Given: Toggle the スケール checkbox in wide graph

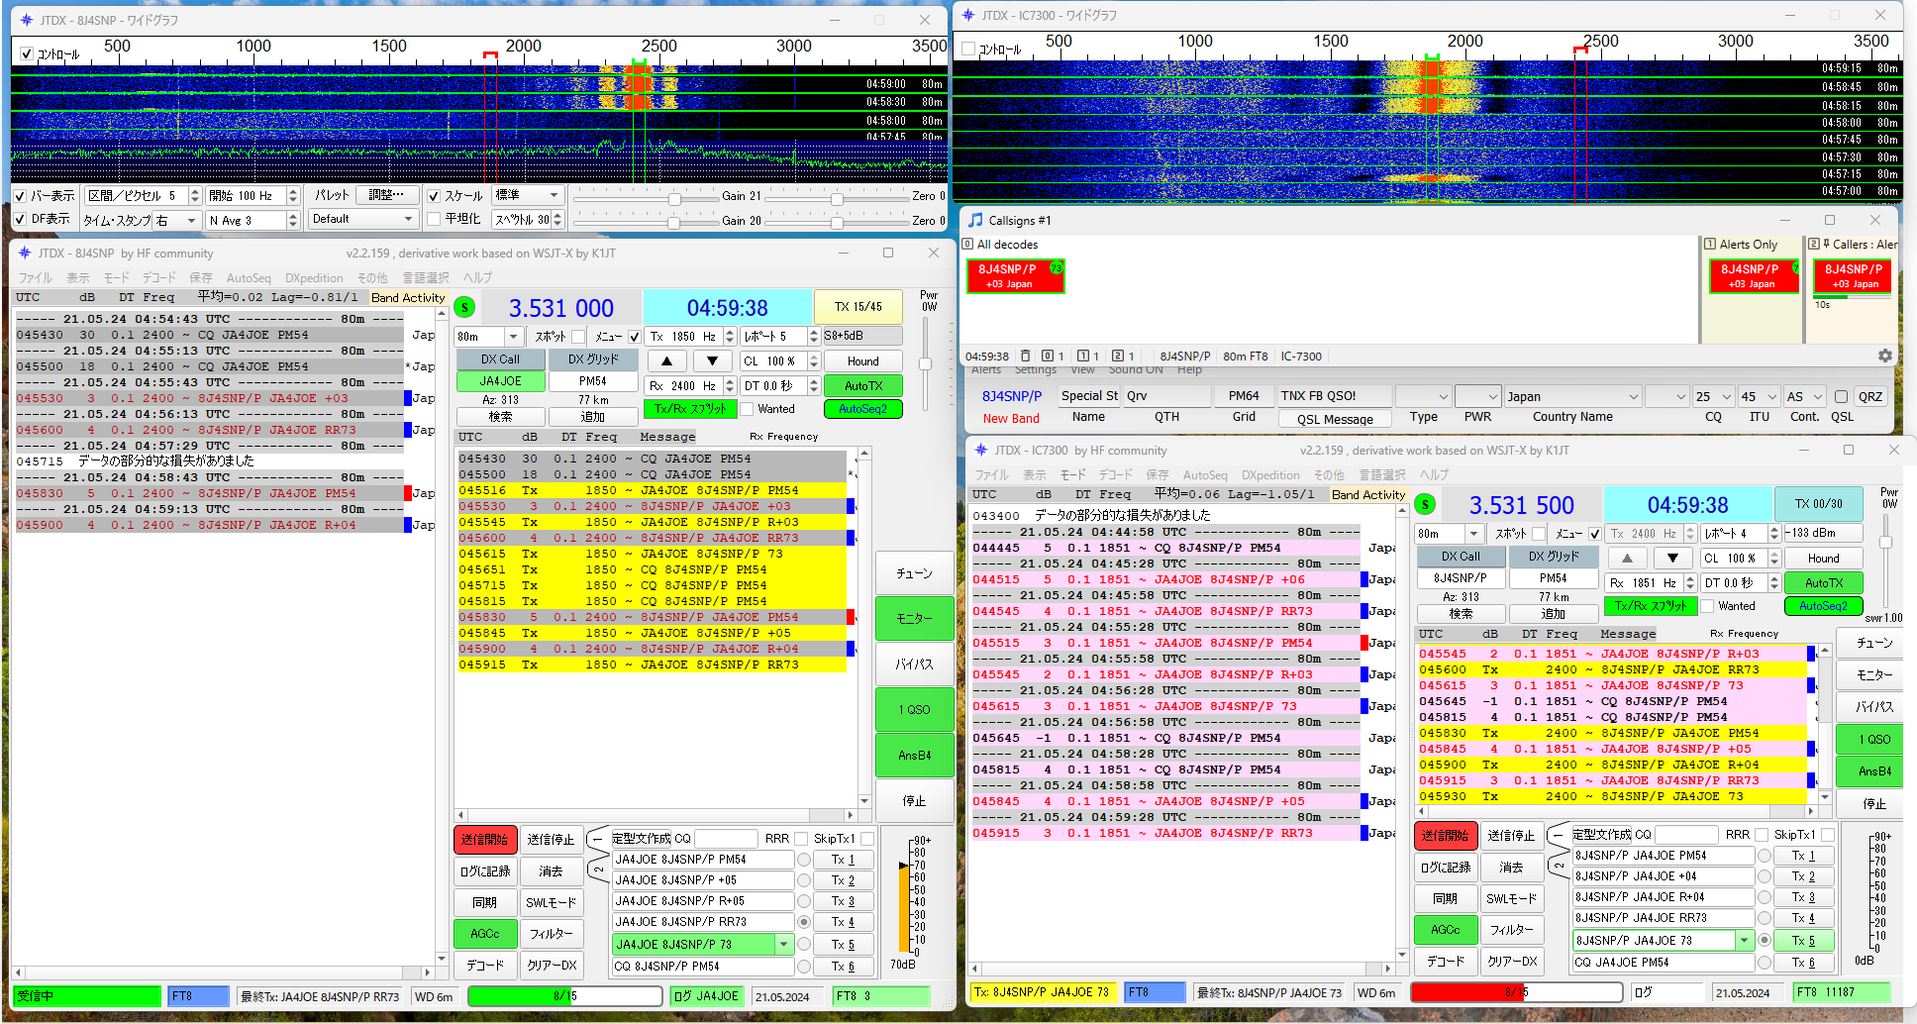Looking at the screenshot, I should [433, 196].
